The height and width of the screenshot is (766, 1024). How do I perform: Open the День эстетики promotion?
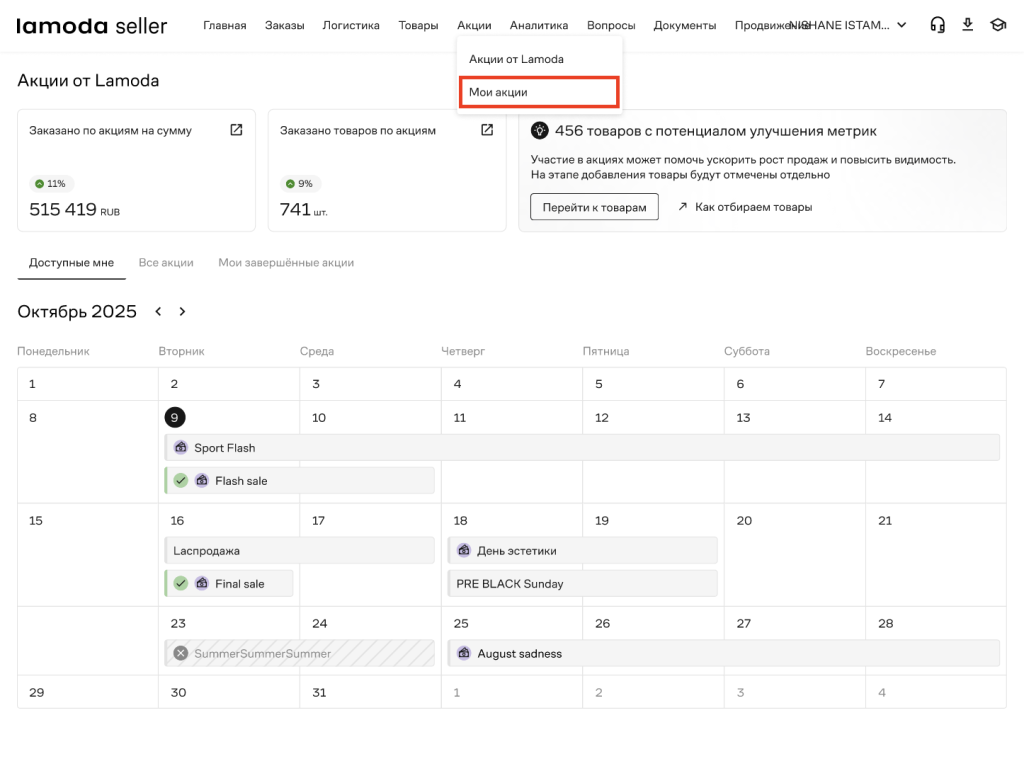[x=583, y=551]
